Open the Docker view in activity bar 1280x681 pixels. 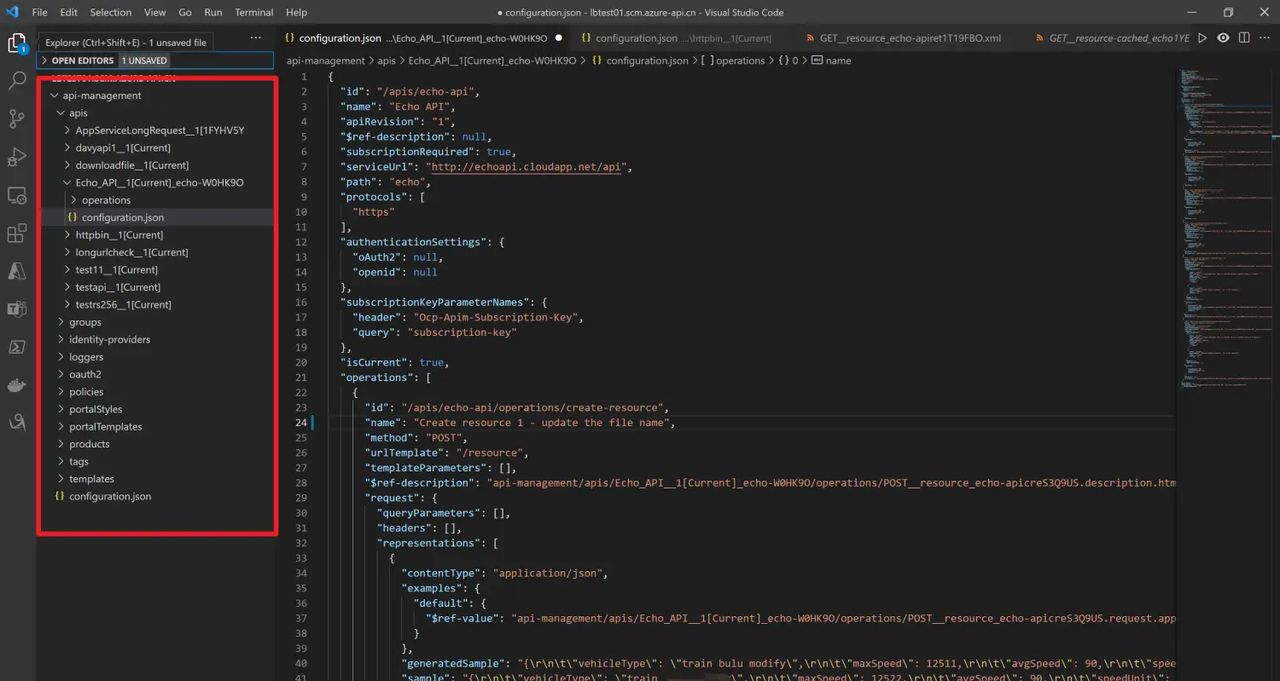[x=17, y=385]
